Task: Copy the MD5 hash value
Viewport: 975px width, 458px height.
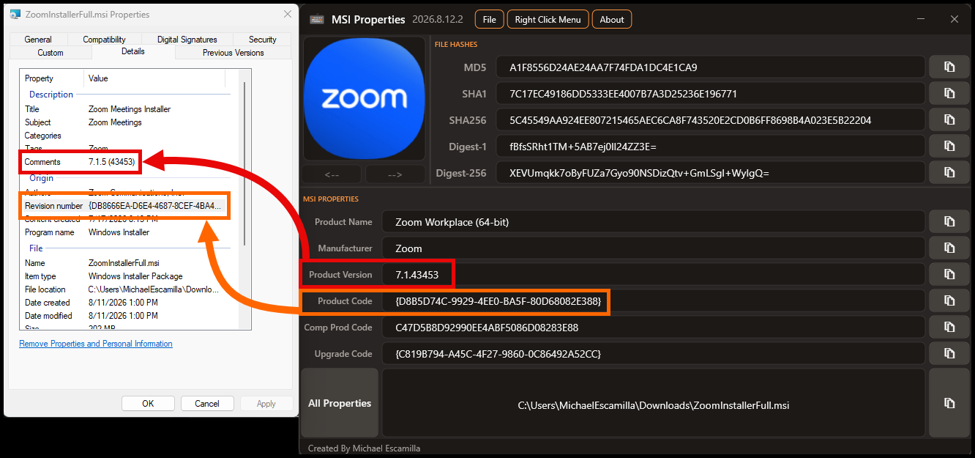Action: [949, 67]
